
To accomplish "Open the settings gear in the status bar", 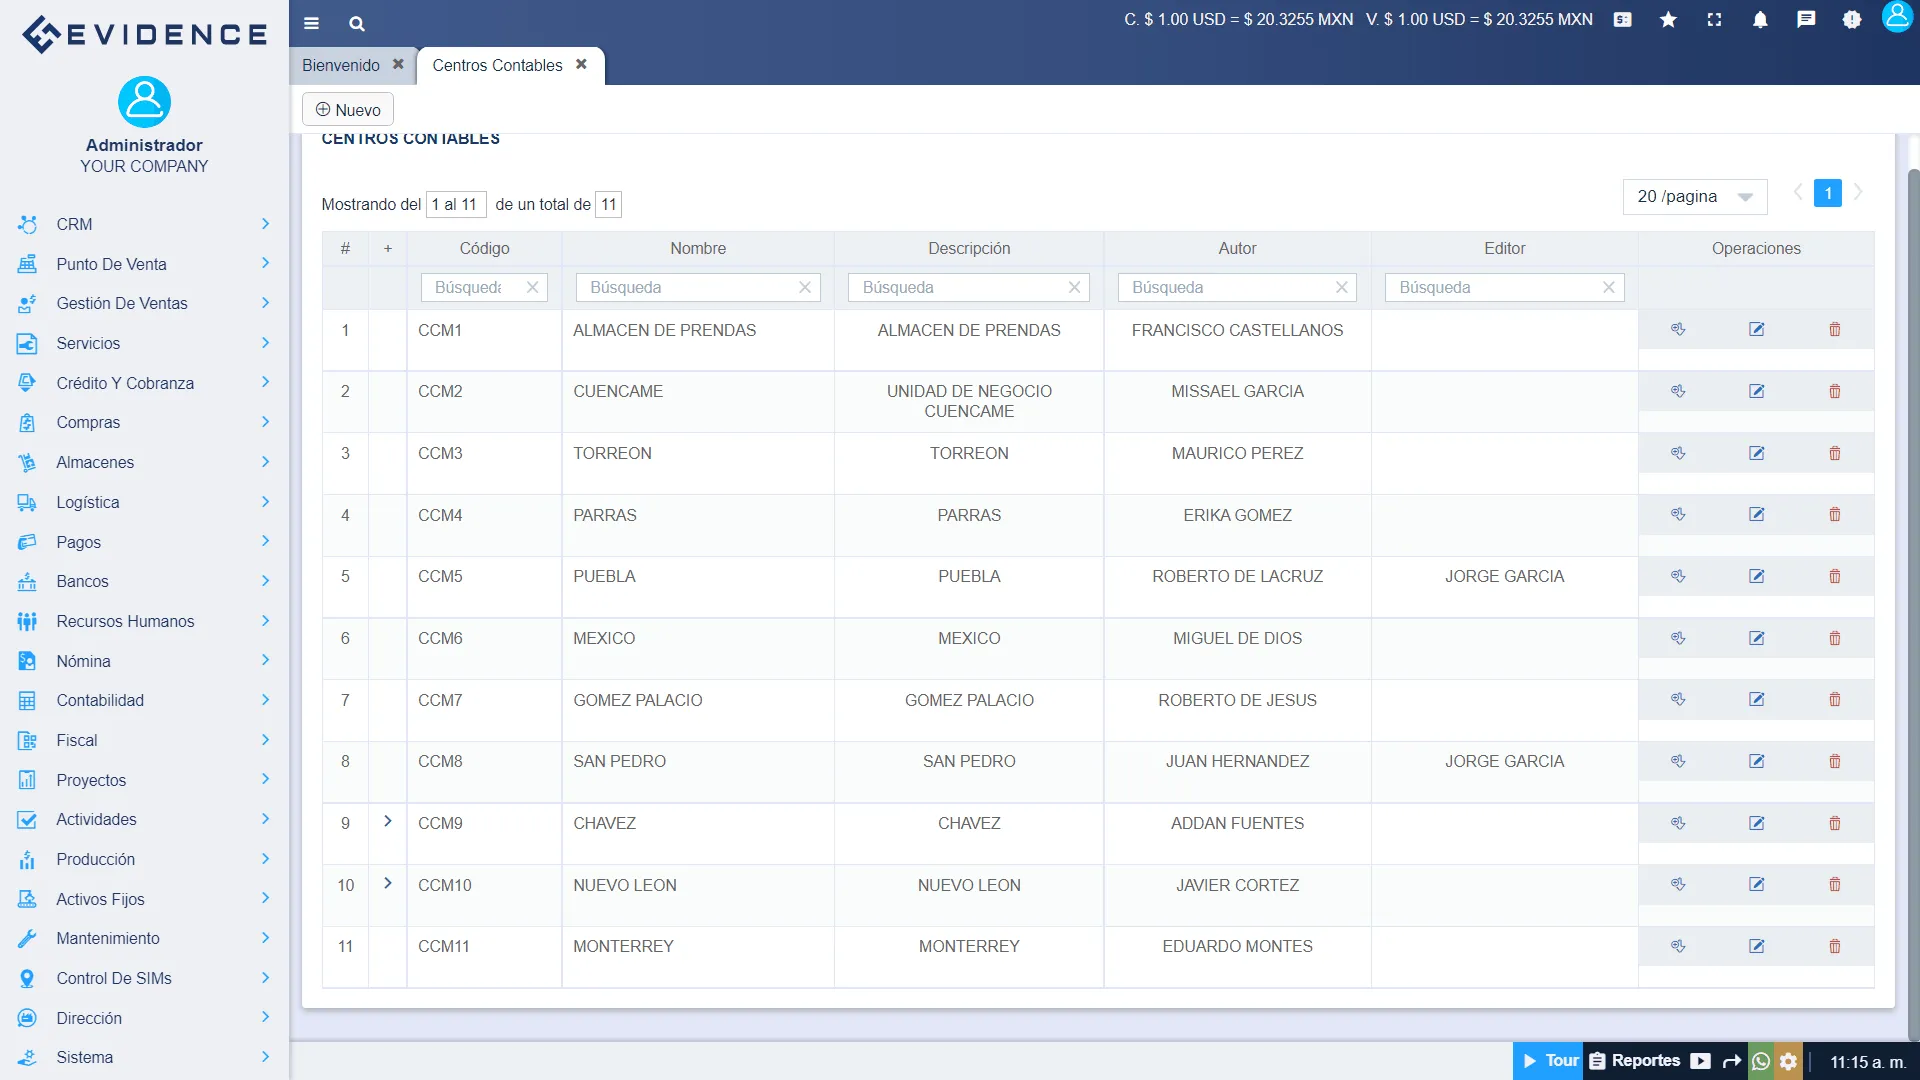I will pyautogui.click(x=1788, y=1062).
